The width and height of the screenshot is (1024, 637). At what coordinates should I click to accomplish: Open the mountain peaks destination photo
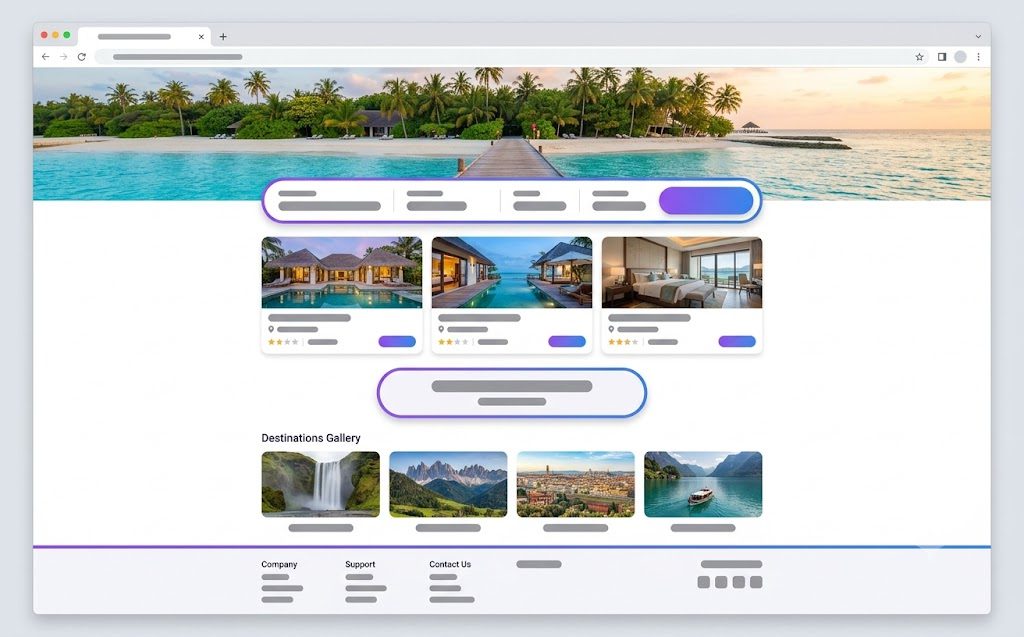point(448,484)
